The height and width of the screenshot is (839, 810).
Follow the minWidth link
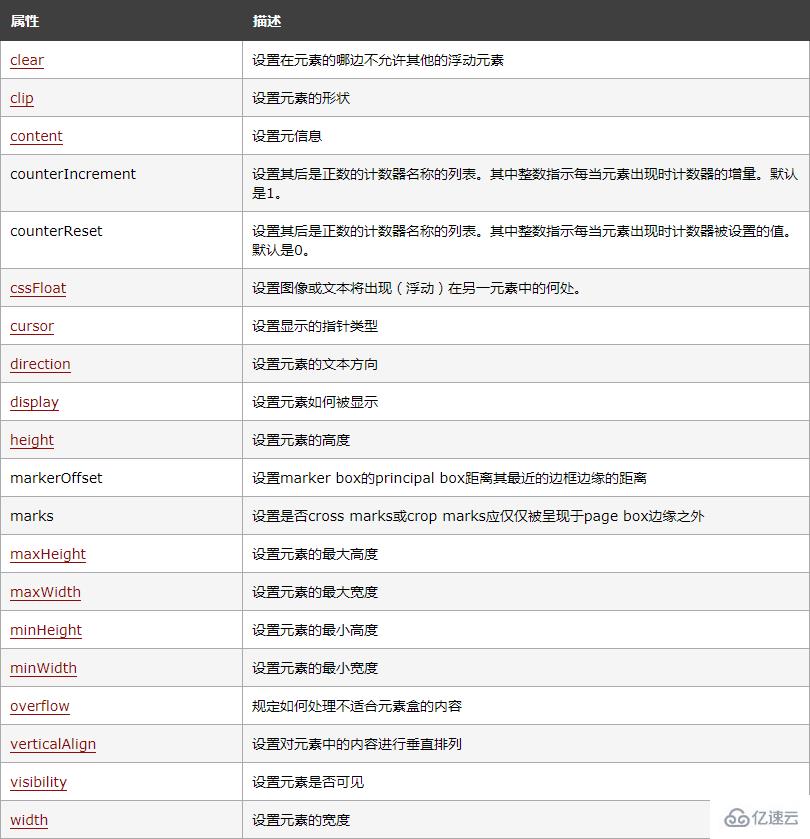coord(43,668)
